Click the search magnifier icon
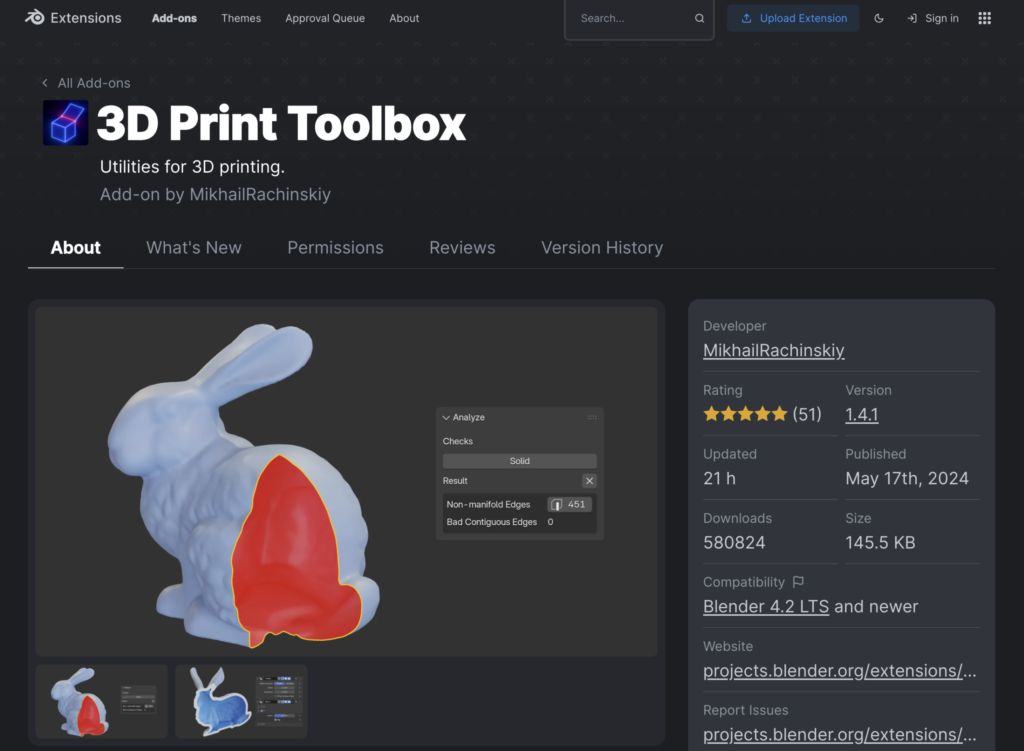The image size is (1024, 751). coord(699,18)
